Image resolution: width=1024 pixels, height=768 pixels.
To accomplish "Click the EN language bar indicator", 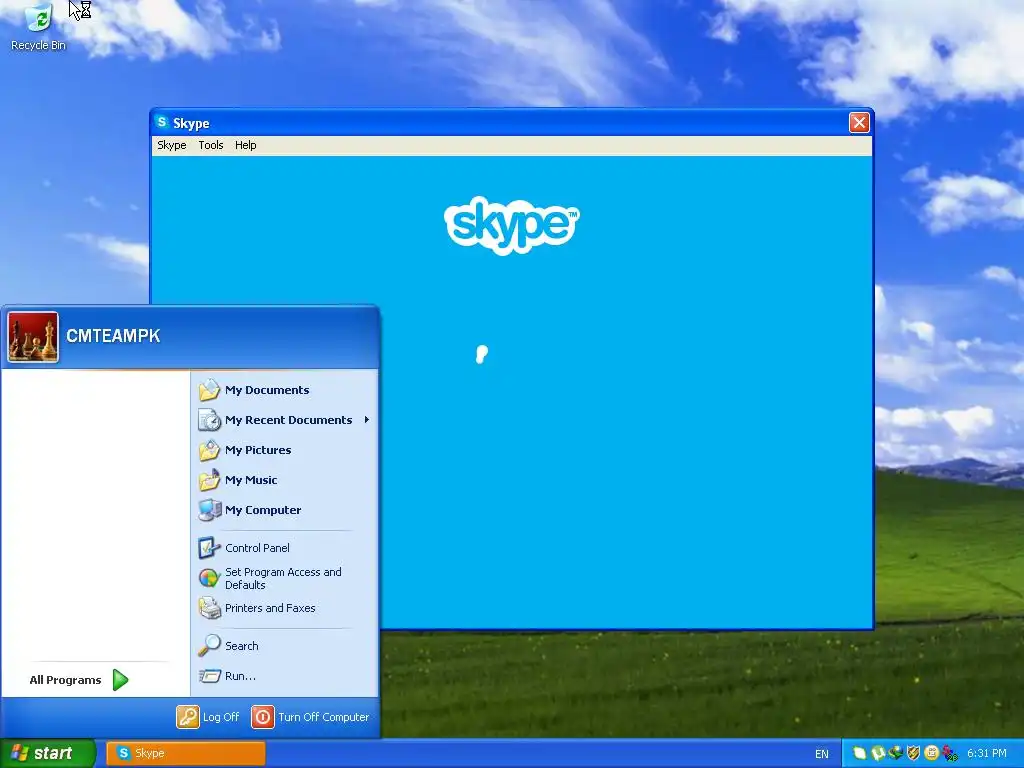I will [x=822, y=754].
